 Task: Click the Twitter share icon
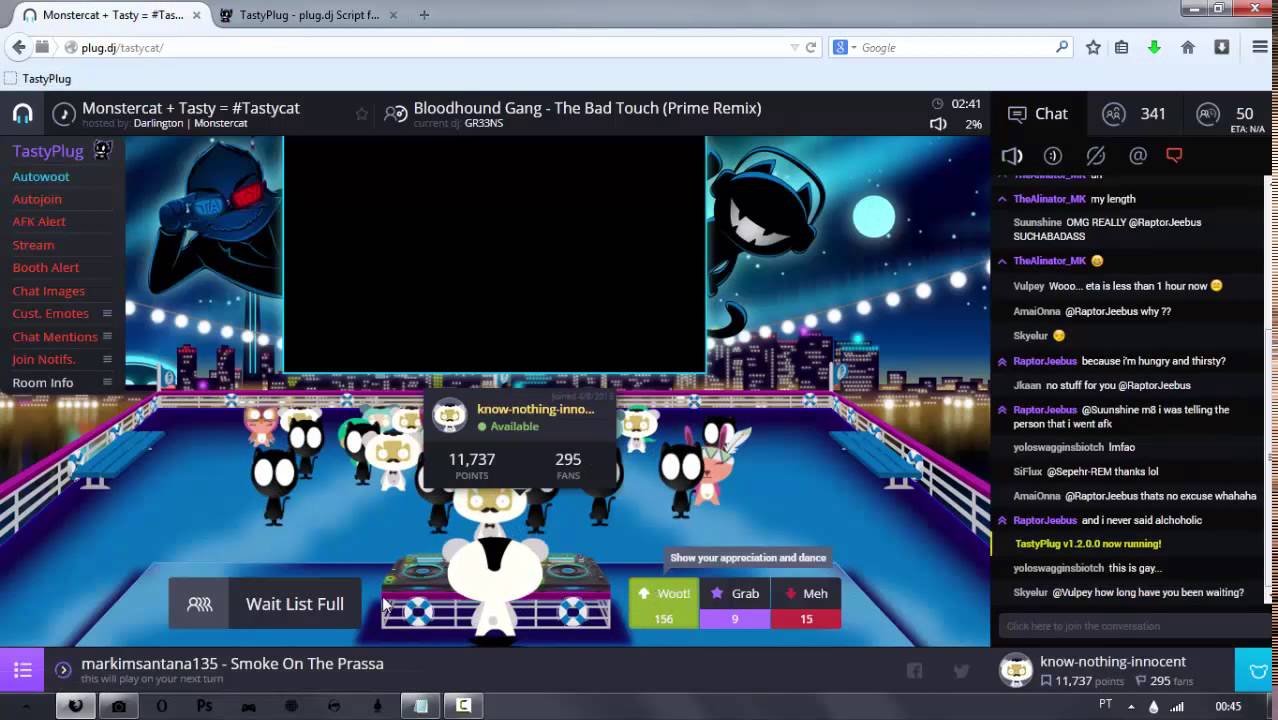pos(961,671)
